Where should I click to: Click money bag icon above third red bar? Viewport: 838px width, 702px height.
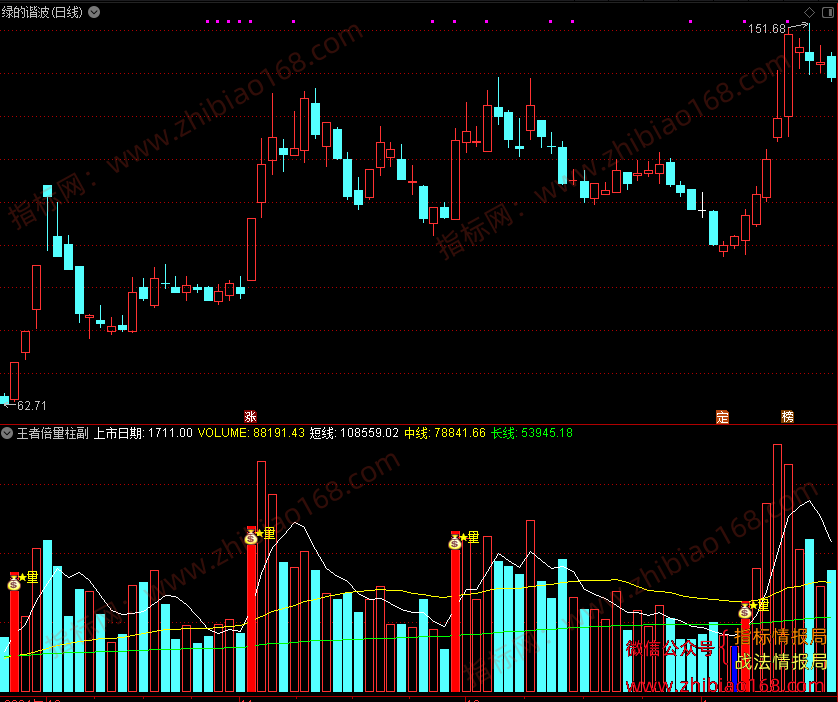[455, 542]
